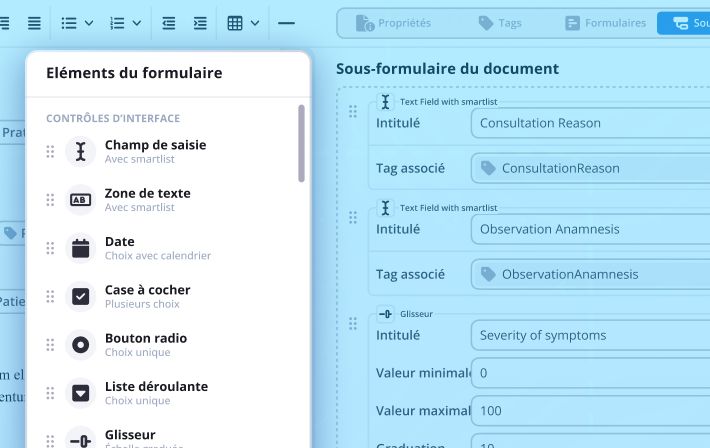710x448 pixels.
Task: Insert a horizontal line
Action: click(286, 23)
